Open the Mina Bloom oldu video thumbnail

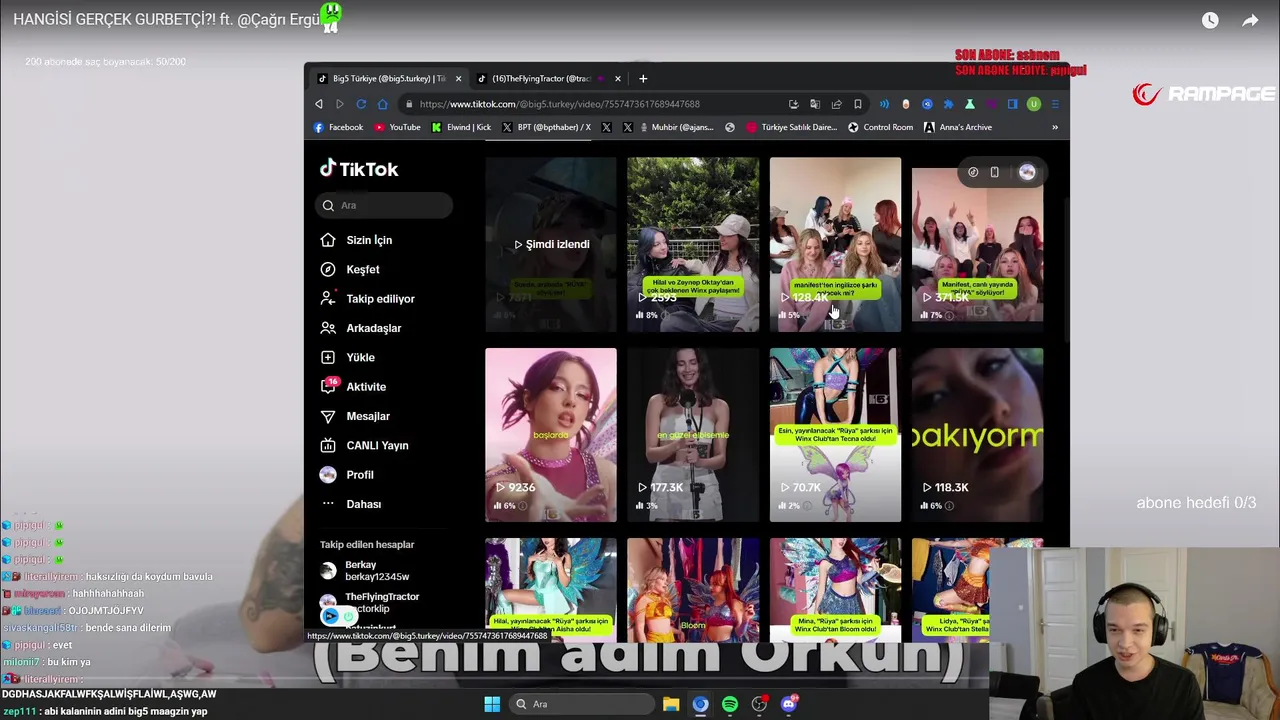tap(835, 590)
